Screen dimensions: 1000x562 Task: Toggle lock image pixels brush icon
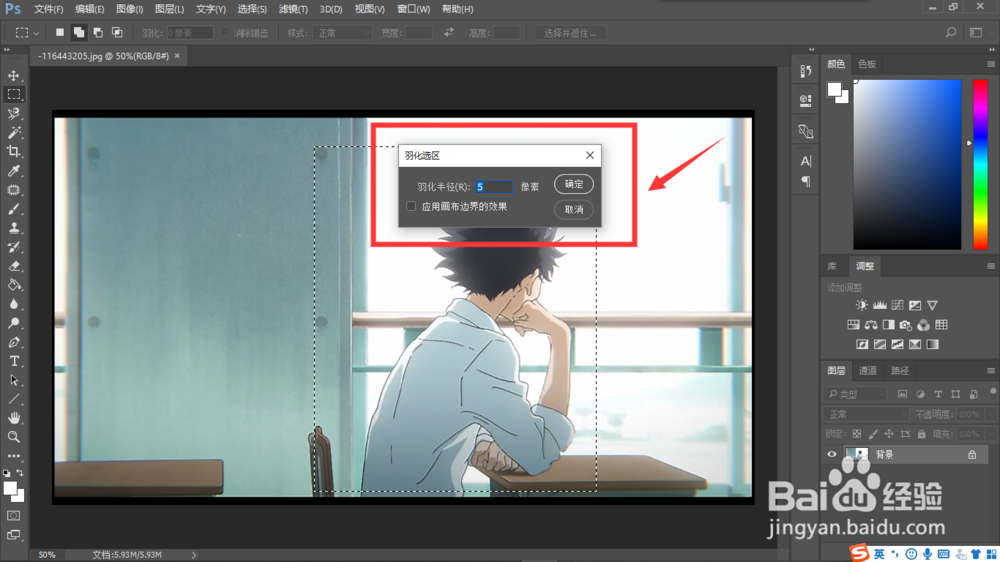pyautogui.click(x=872, y=434)
